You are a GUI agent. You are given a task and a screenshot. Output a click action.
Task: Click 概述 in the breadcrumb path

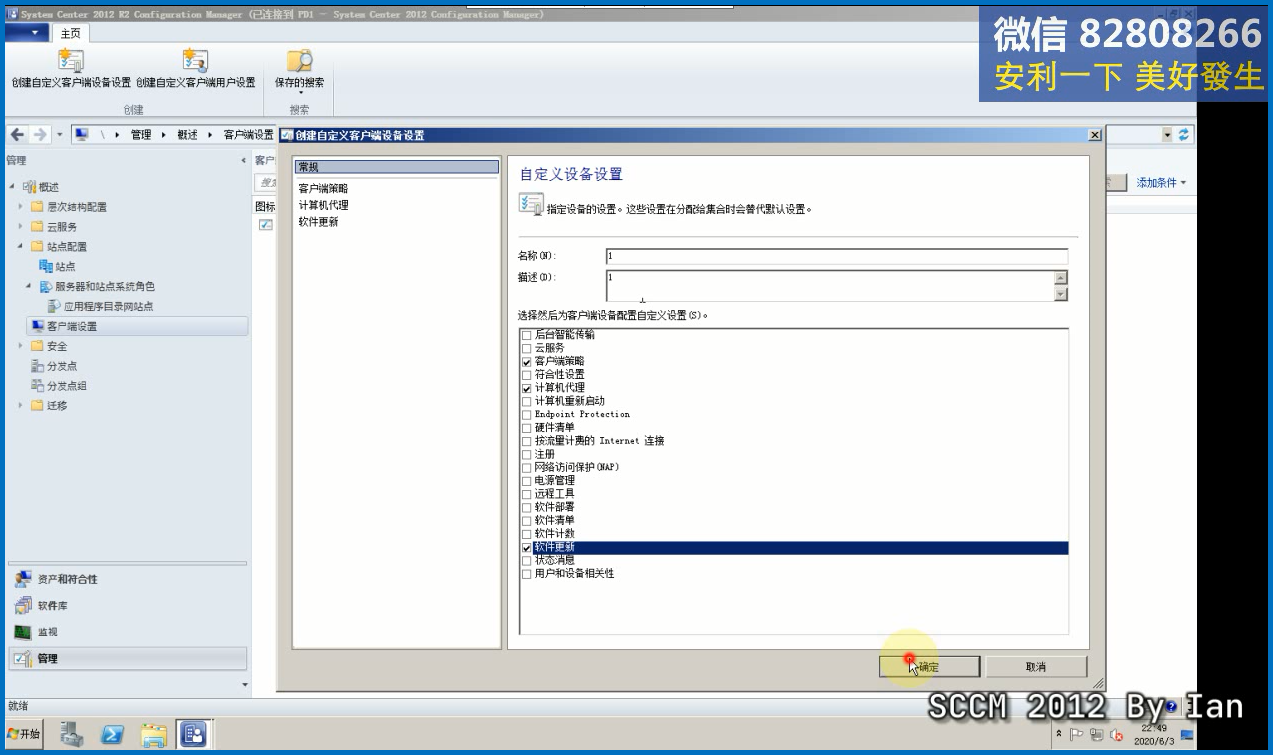[x=187, y=135]
